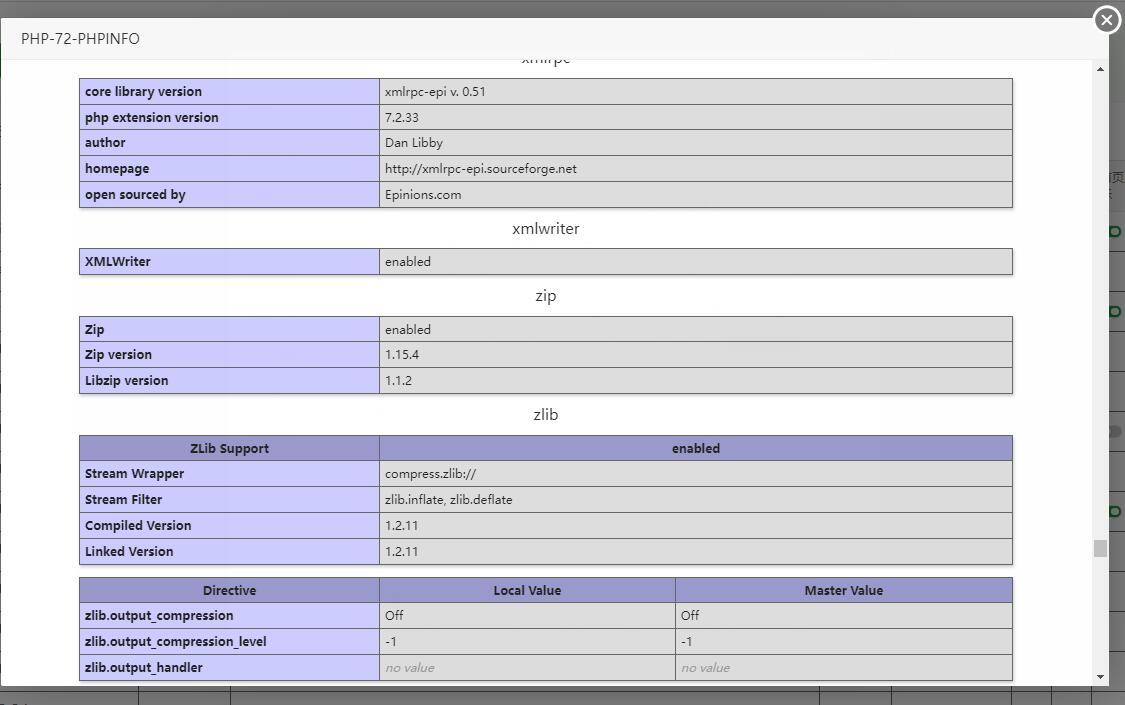Click the ZLib Support header cell
This screenshot has width=1125, height=705.
[x=229, y=449]
